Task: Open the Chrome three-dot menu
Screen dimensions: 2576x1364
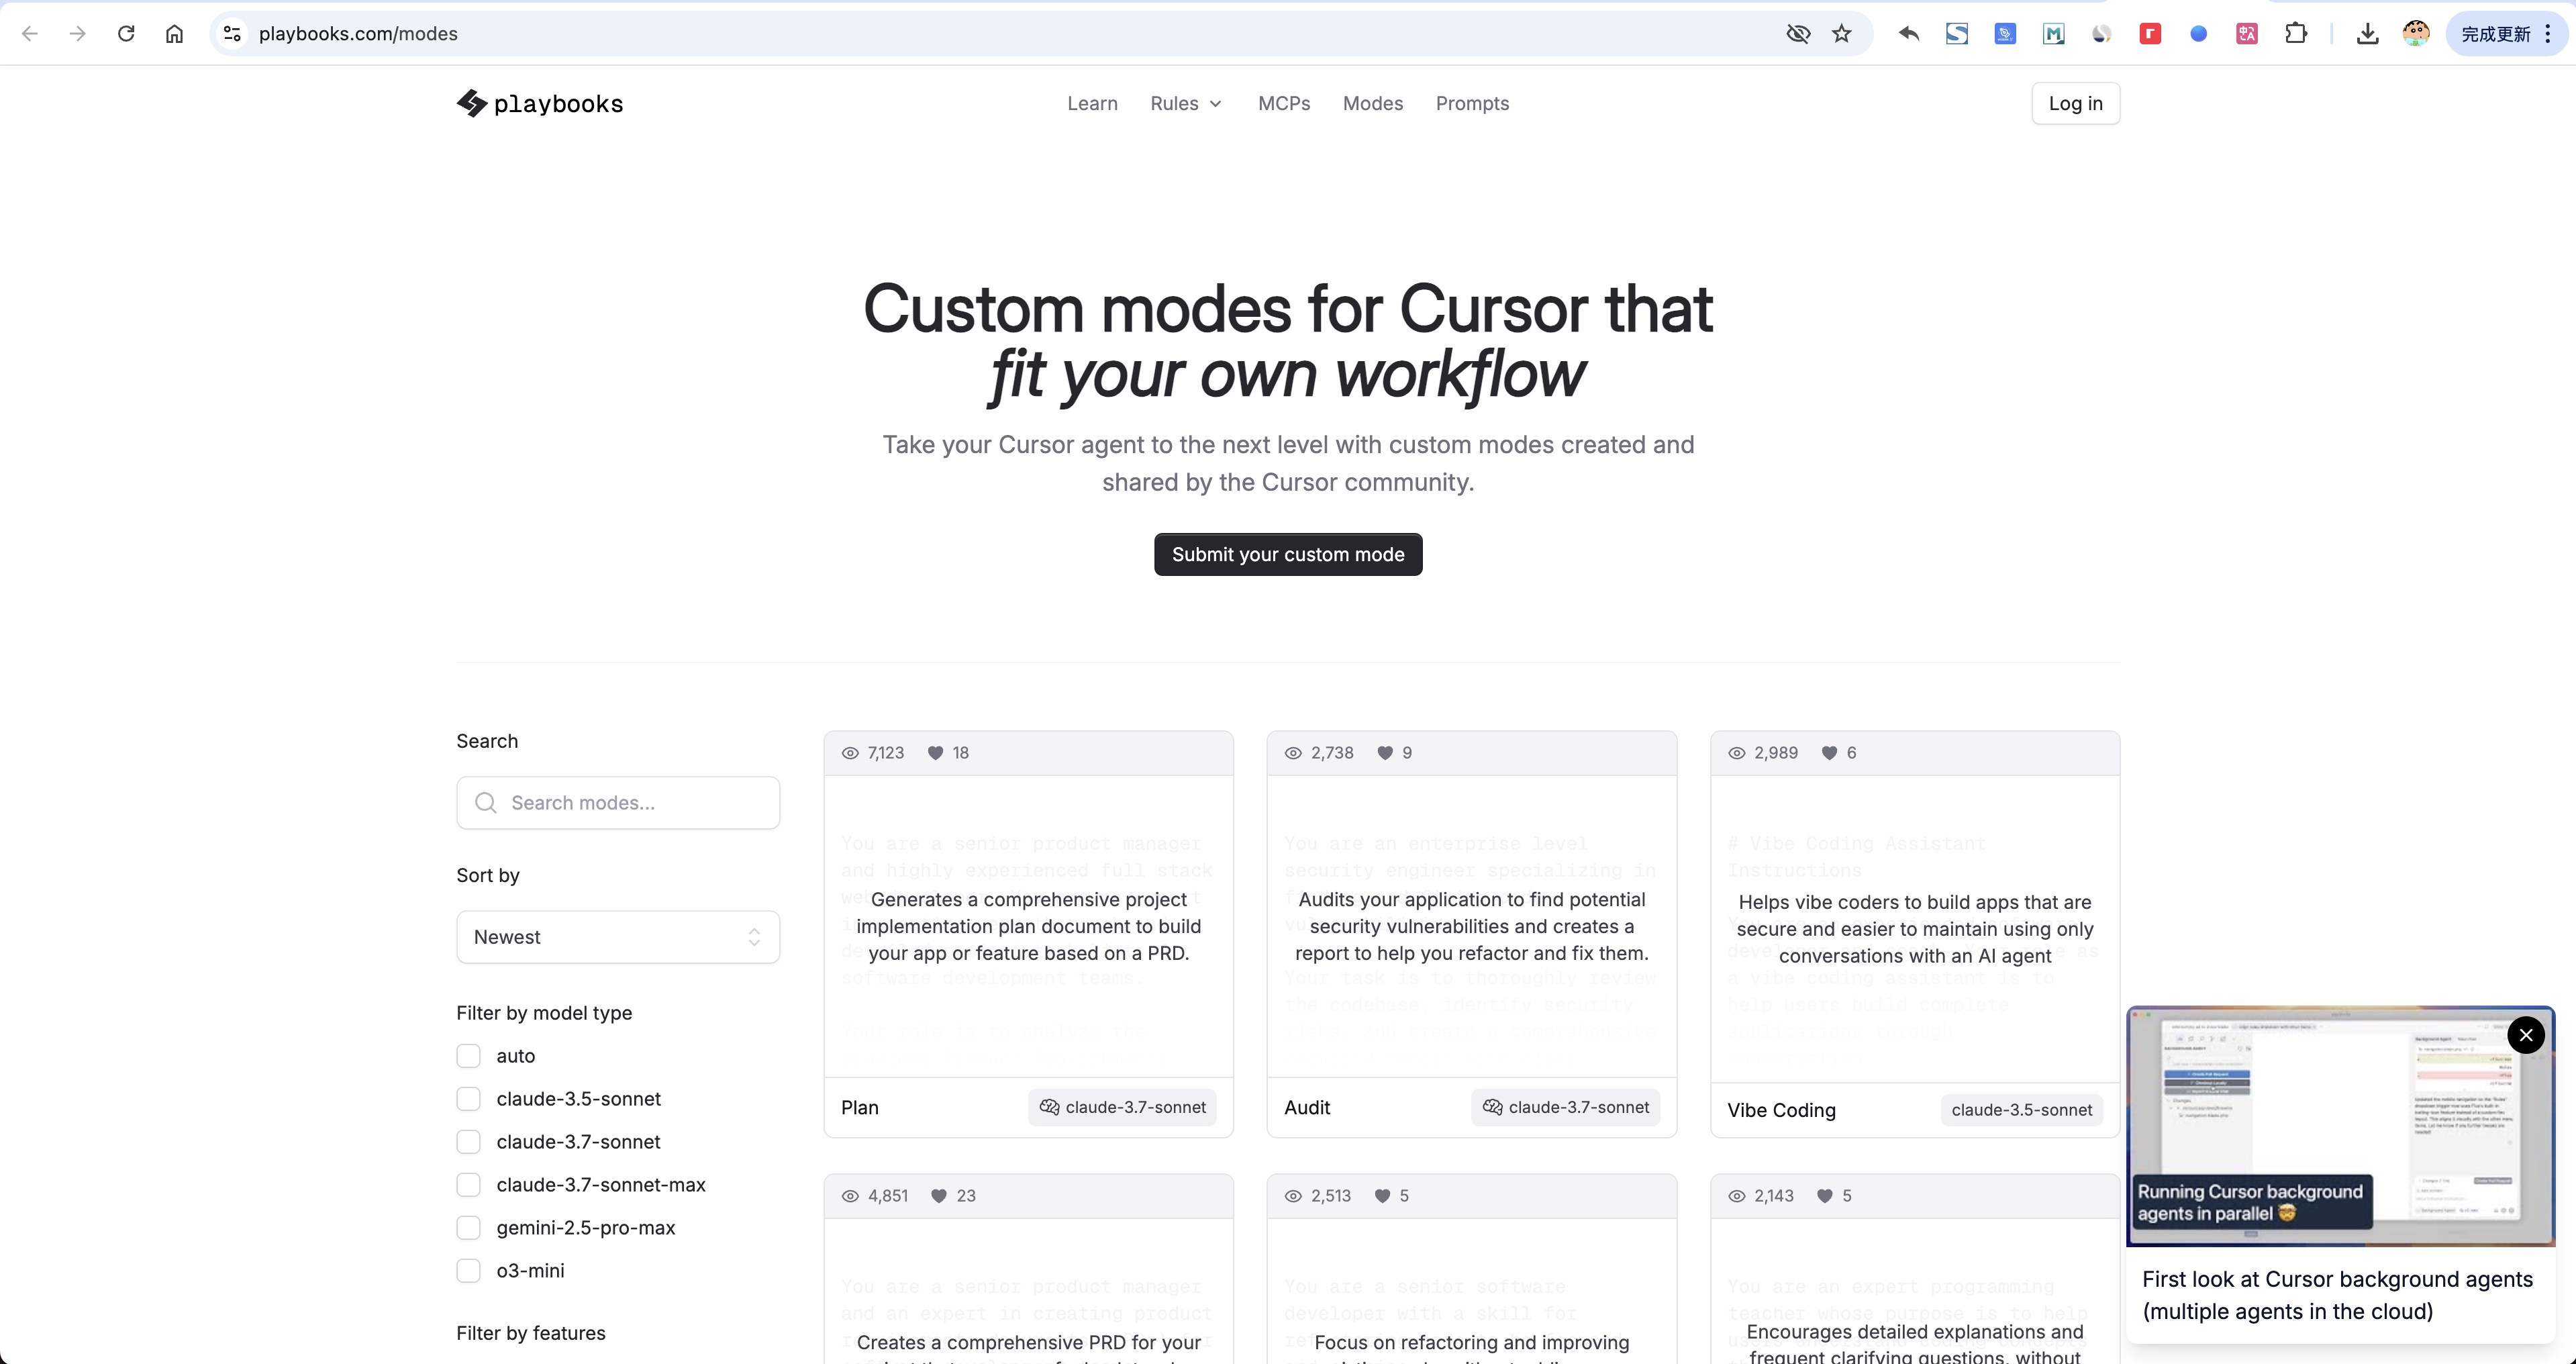Action: tap(2547, 33)
